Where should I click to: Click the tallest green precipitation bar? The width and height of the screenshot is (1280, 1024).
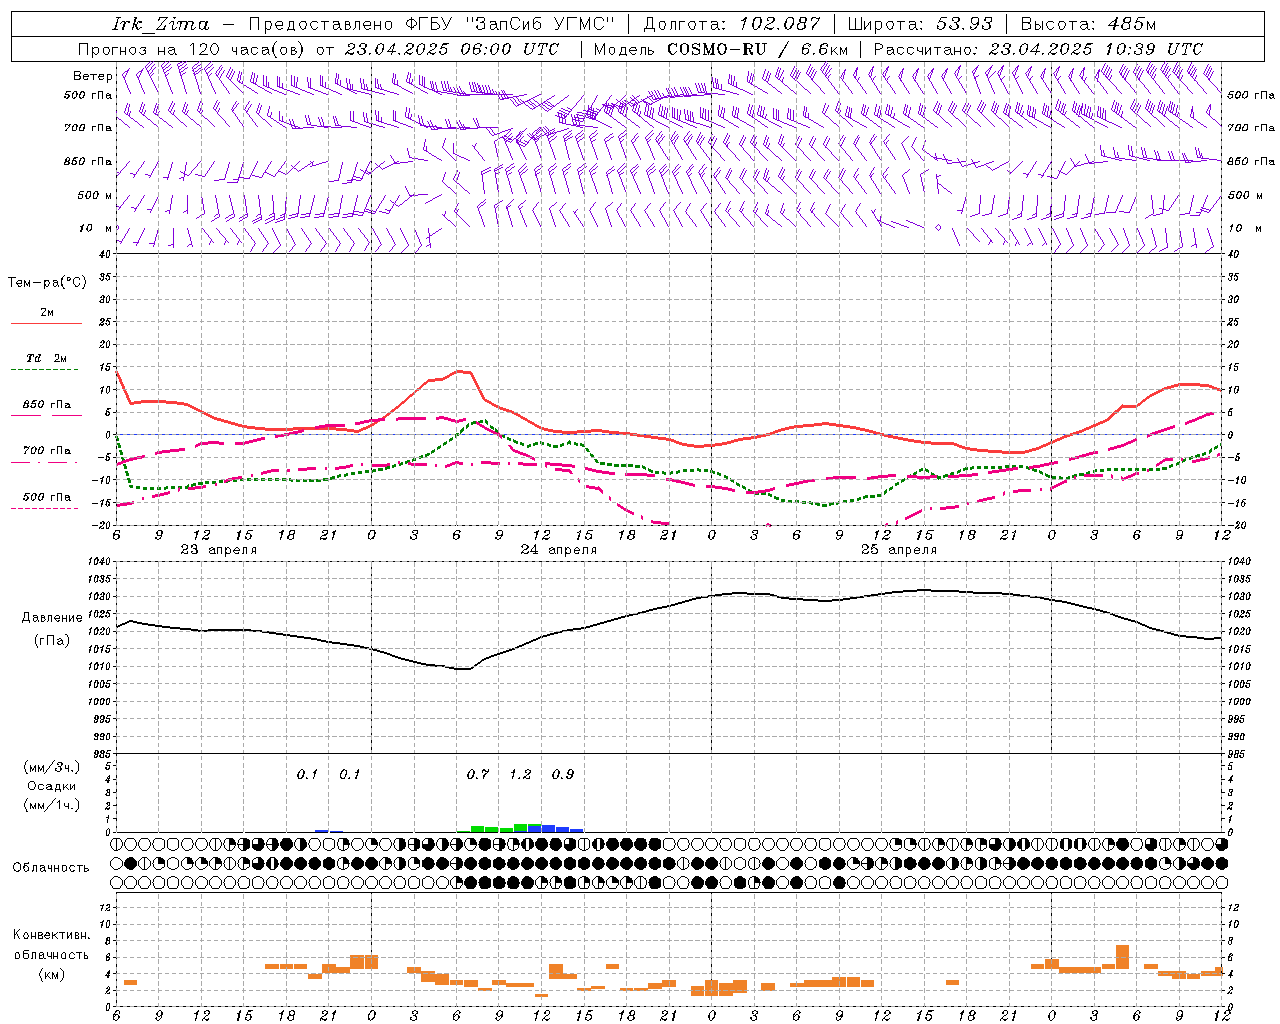click(x=520, y=828)
